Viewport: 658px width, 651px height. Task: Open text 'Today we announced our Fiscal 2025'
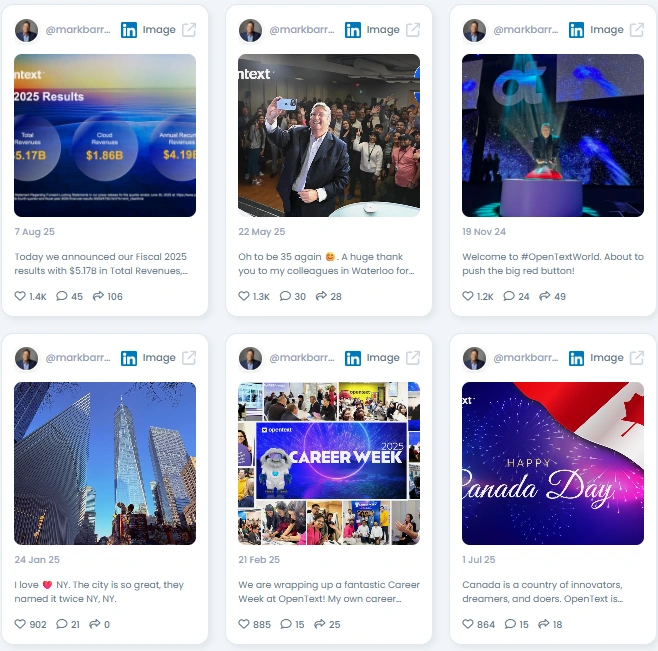pos(101,256)
